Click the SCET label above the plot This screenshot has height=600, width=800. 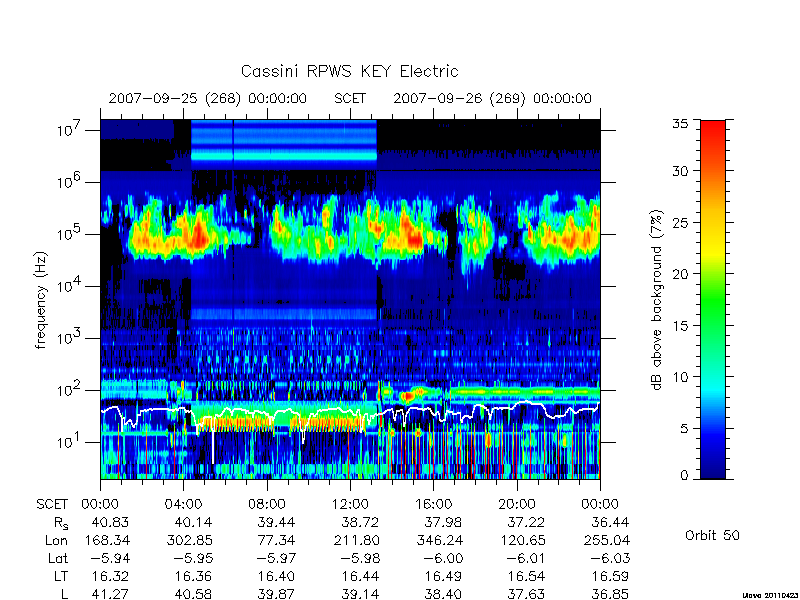pyautogui.click(x=350, y=98)
